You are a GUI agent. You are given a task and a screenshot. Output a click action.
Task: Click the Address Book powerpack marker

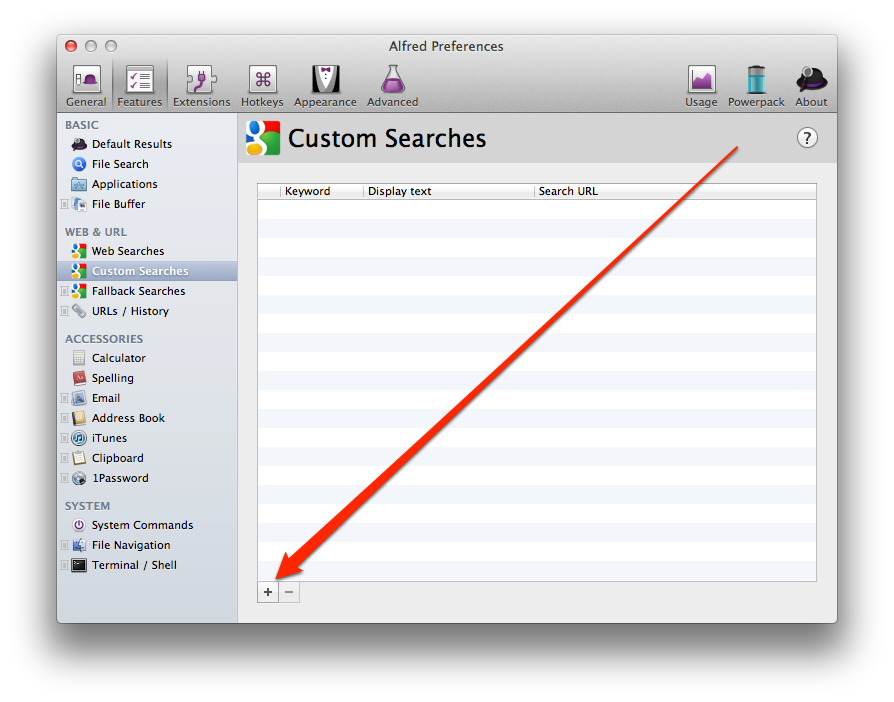[x=64, y=418]
